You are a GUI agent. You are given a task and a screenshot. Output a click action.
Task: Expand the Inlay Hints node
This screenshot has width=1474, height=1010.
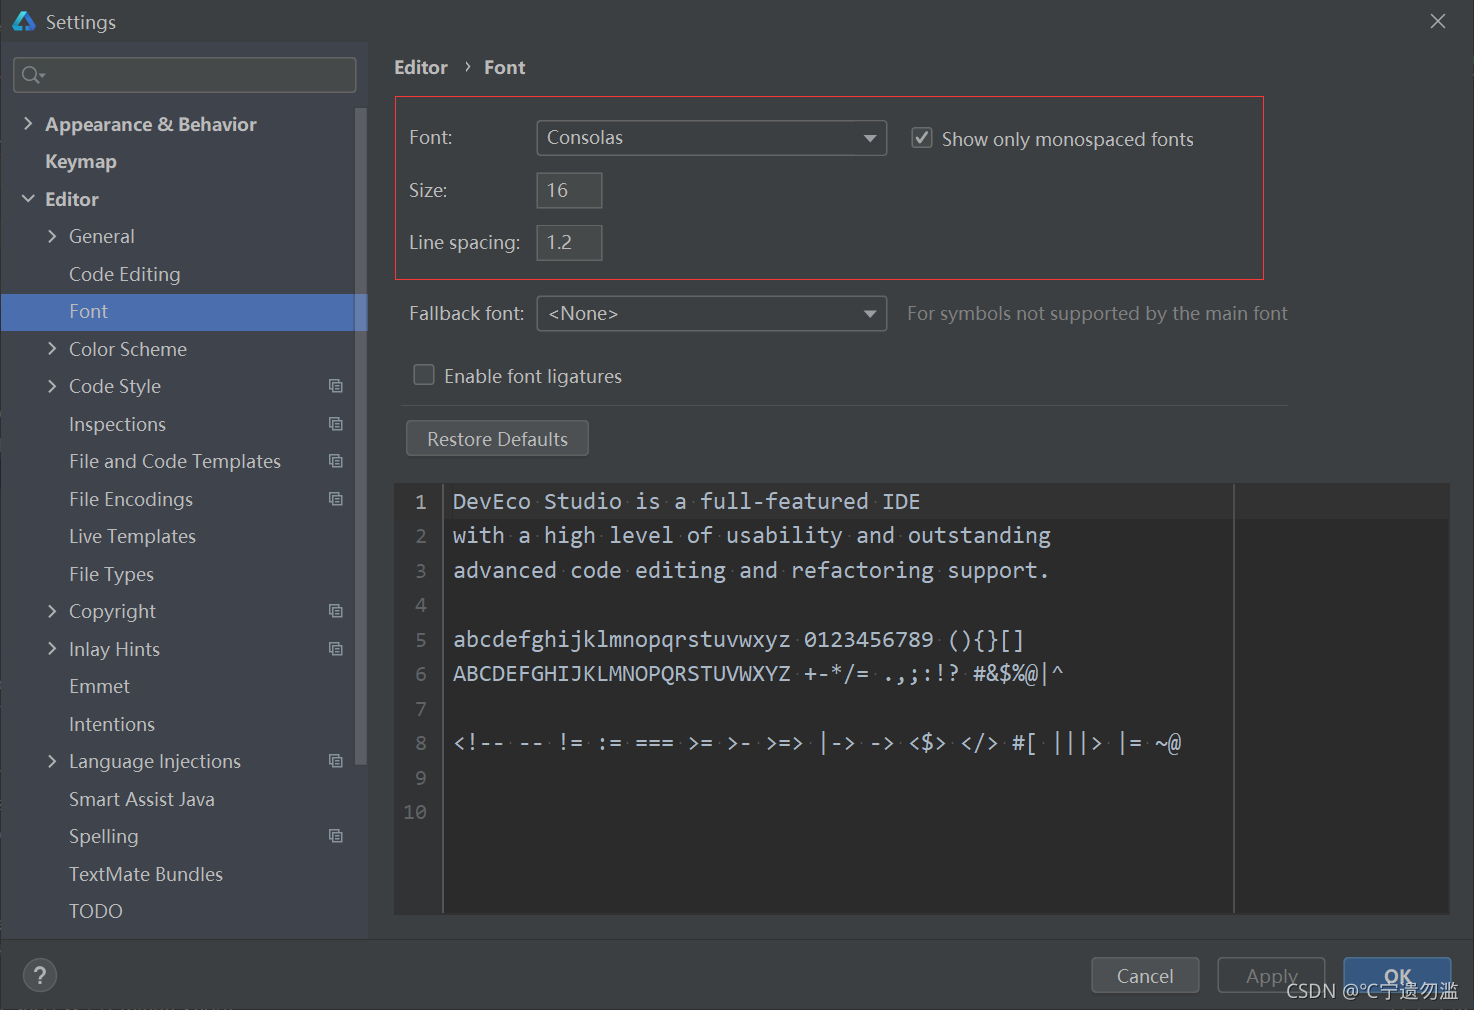pos(52,649)
